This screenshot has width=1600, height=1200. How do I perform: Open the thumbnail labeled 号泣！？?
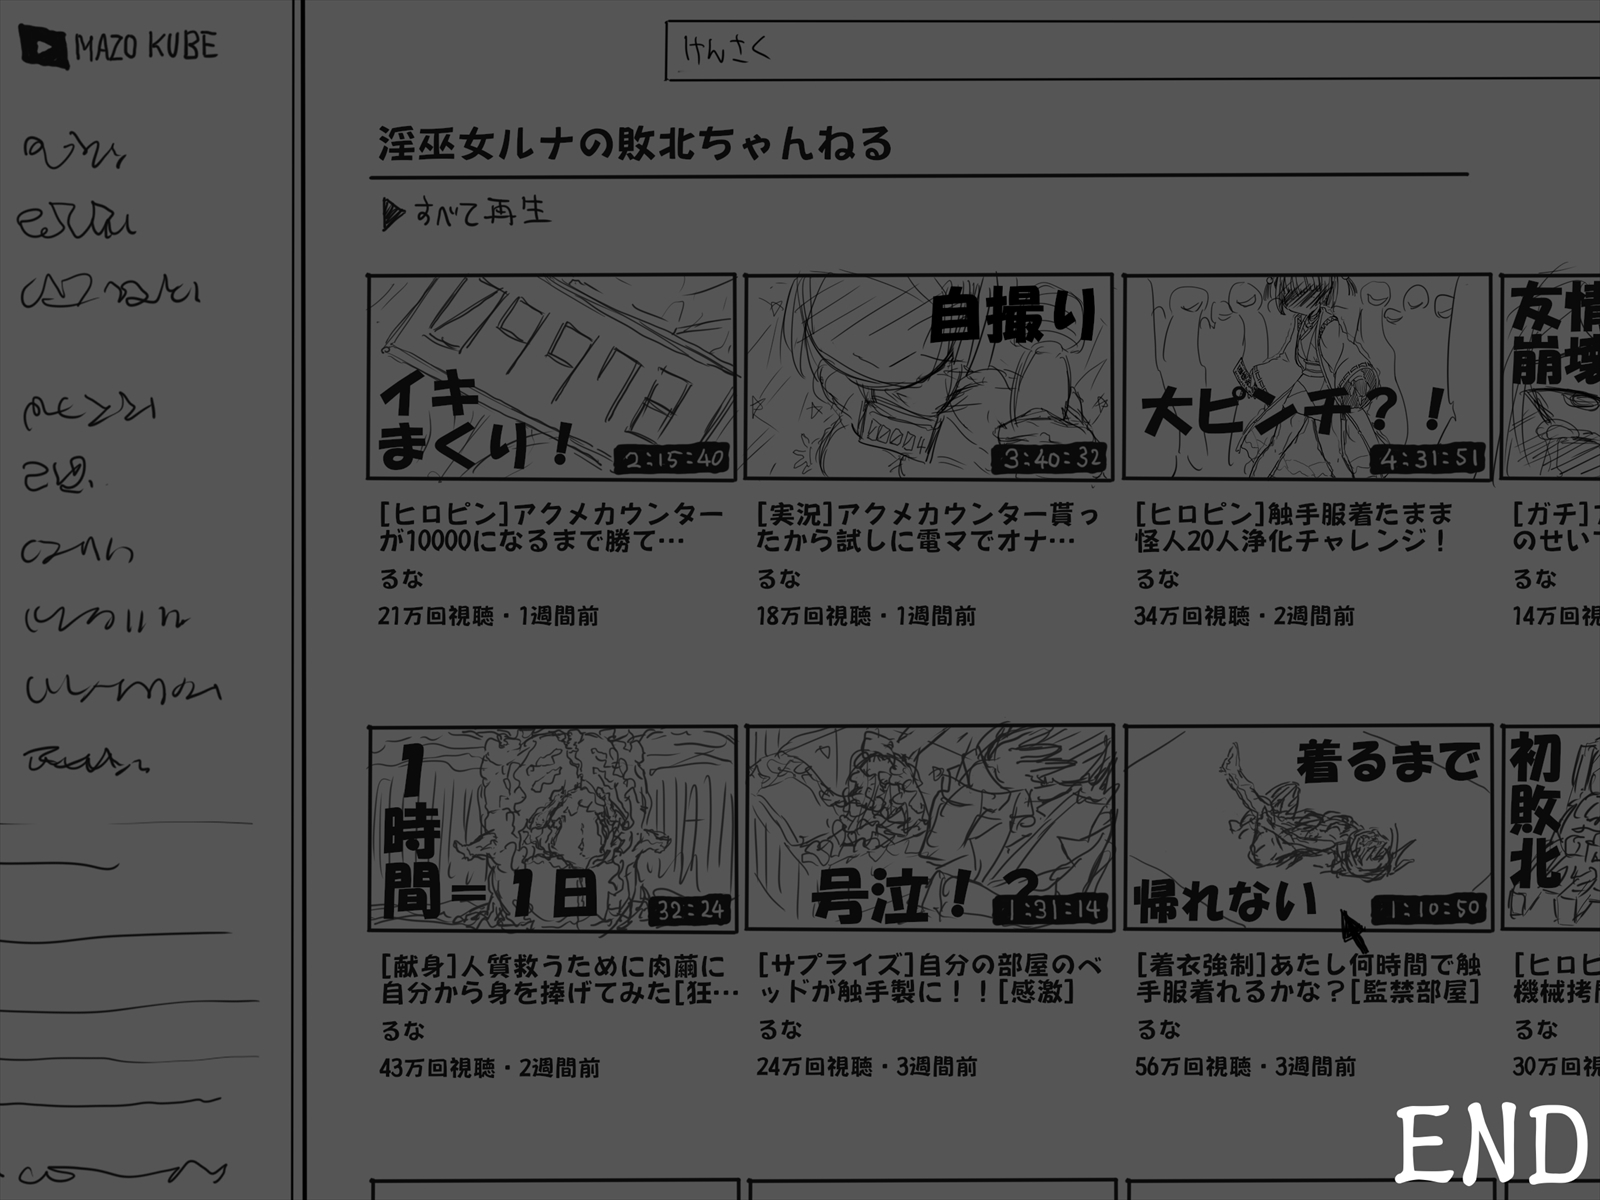pos(928,828)
